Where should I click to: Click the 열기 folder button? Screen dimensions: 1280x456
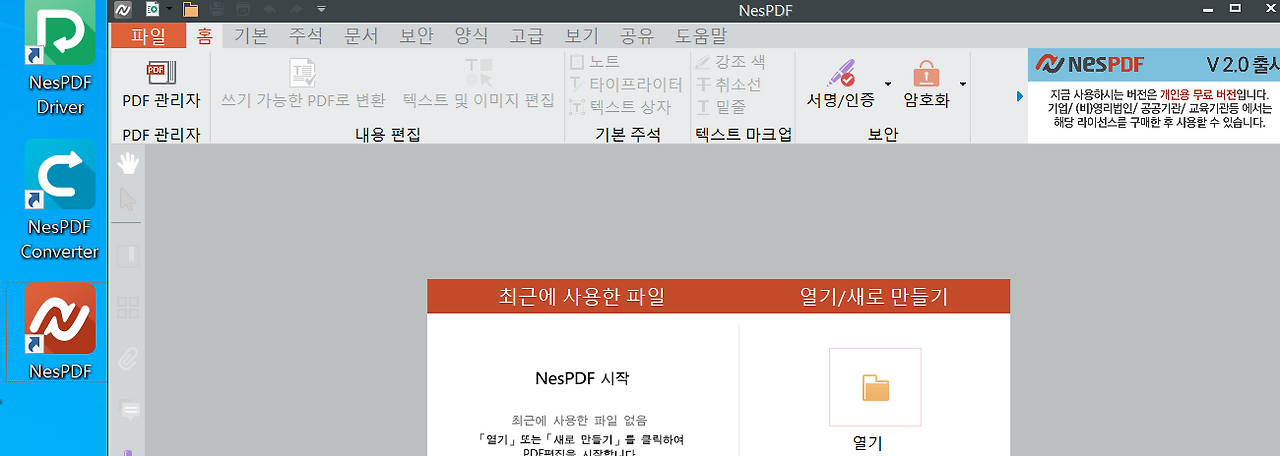pos(875,387)
